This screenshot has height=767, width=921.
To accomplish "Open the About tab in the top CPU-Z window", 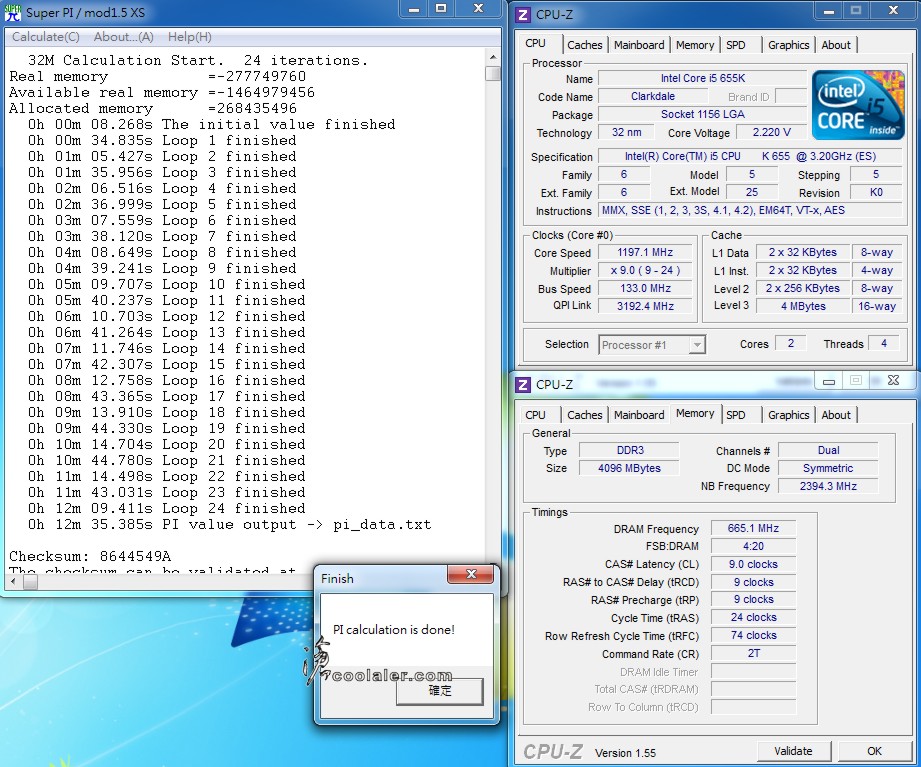I will (836, 45).
